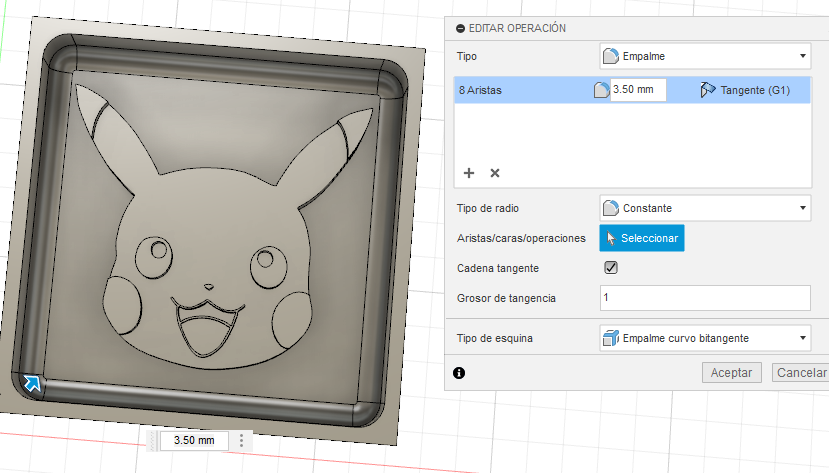Add a new selection set with plus icon

tap(469, 173)
